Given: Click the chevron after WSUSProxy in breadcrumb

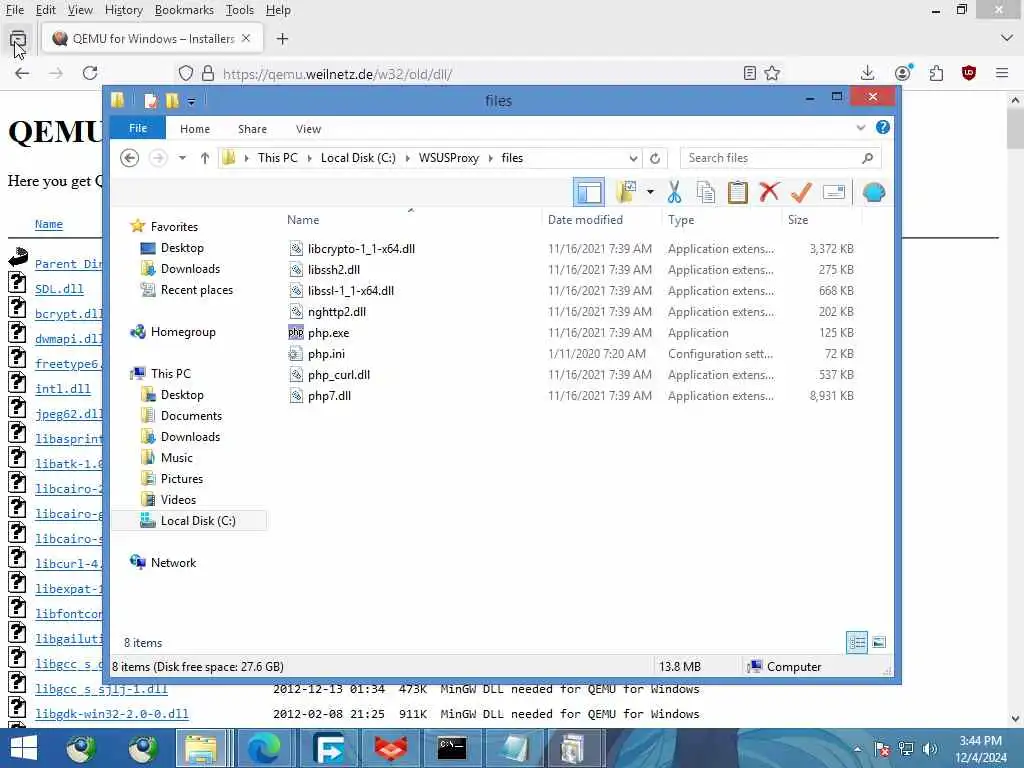Looking at the screenshot, I should point(490,158).
